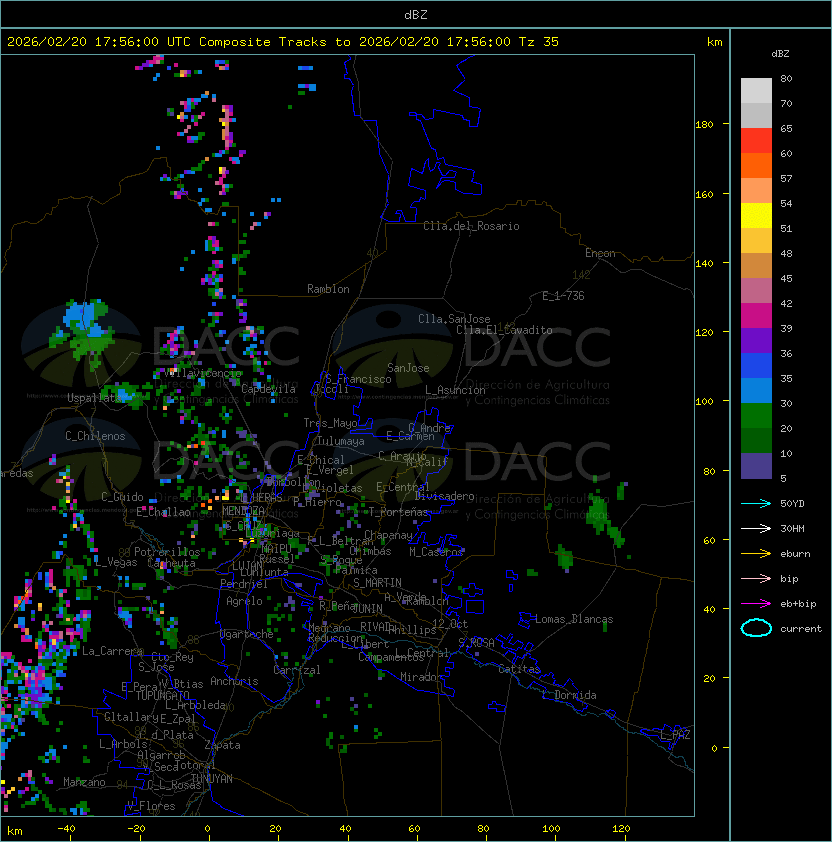832x842 pixels.
Task: Click the 'Agrelo' map label
Action: coord(244,601)
